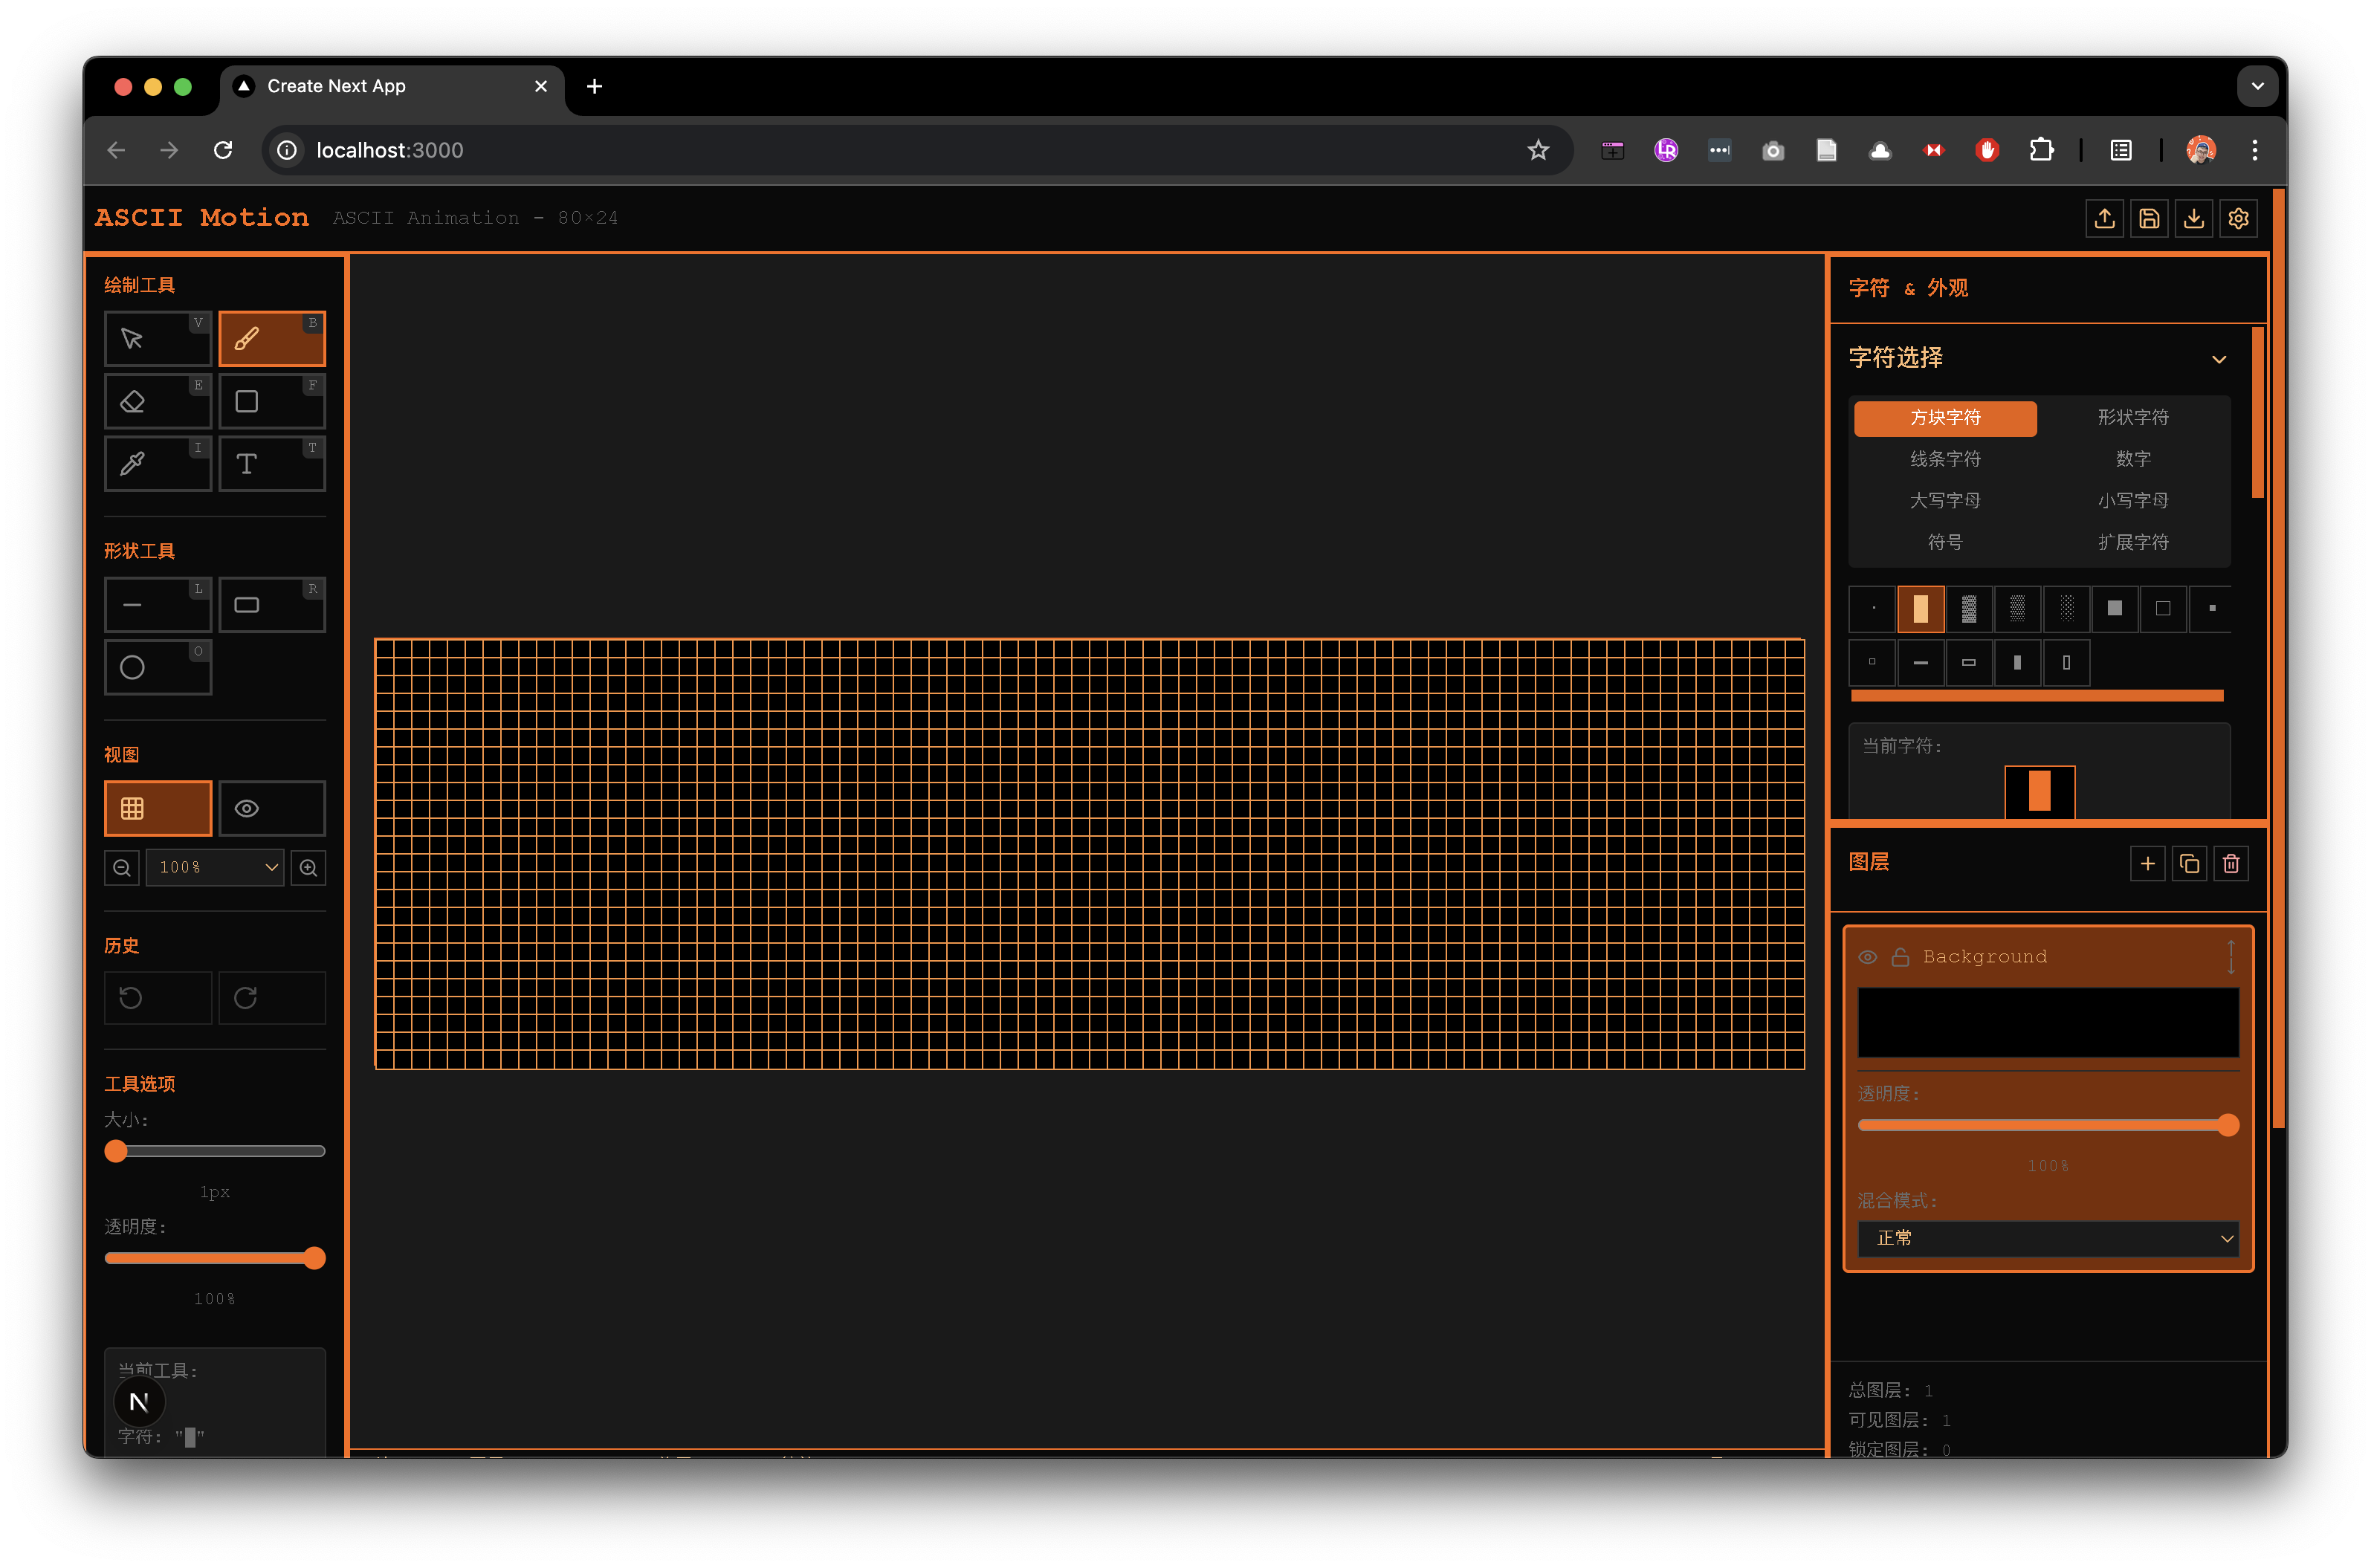Select the eraser tool
Image resolution: width=2371 pixels, height=1568 pixels.
(157, 402)
